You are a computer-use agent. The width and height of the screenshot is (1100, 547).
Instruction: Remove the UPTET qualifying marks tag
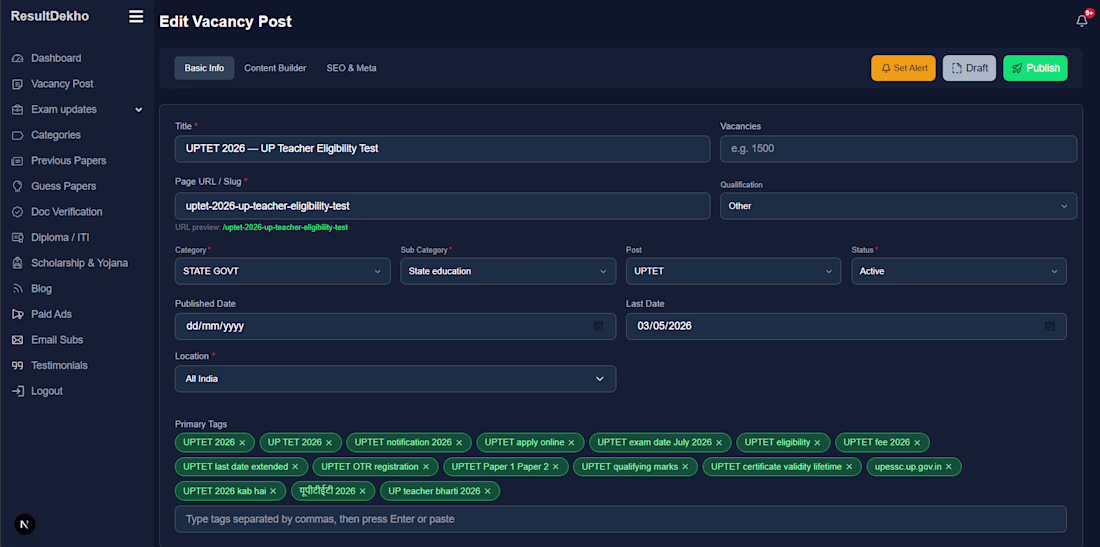point(685,466)
